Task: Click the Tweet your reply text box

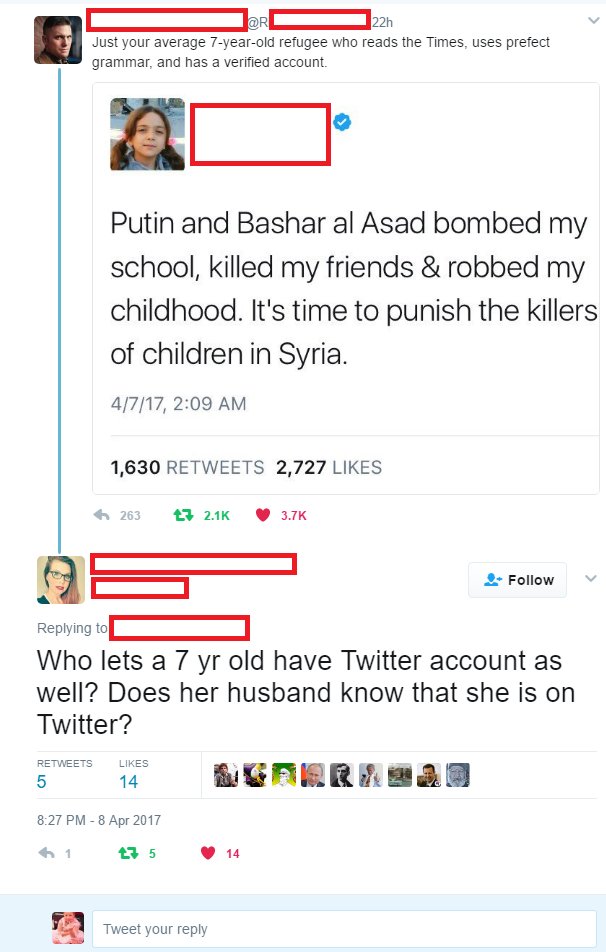Action: (x=345, y=929)
